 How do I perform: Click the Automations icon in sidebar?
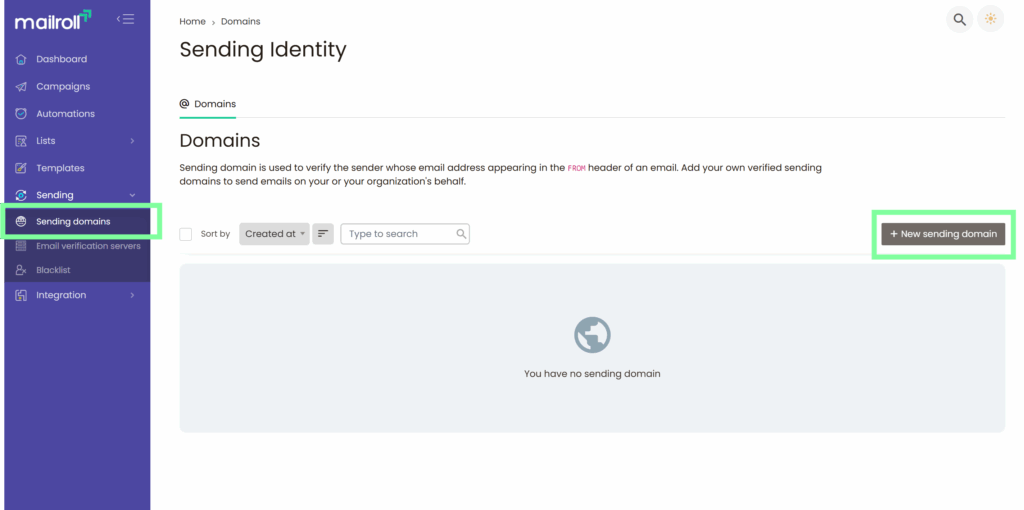[22, 114]
